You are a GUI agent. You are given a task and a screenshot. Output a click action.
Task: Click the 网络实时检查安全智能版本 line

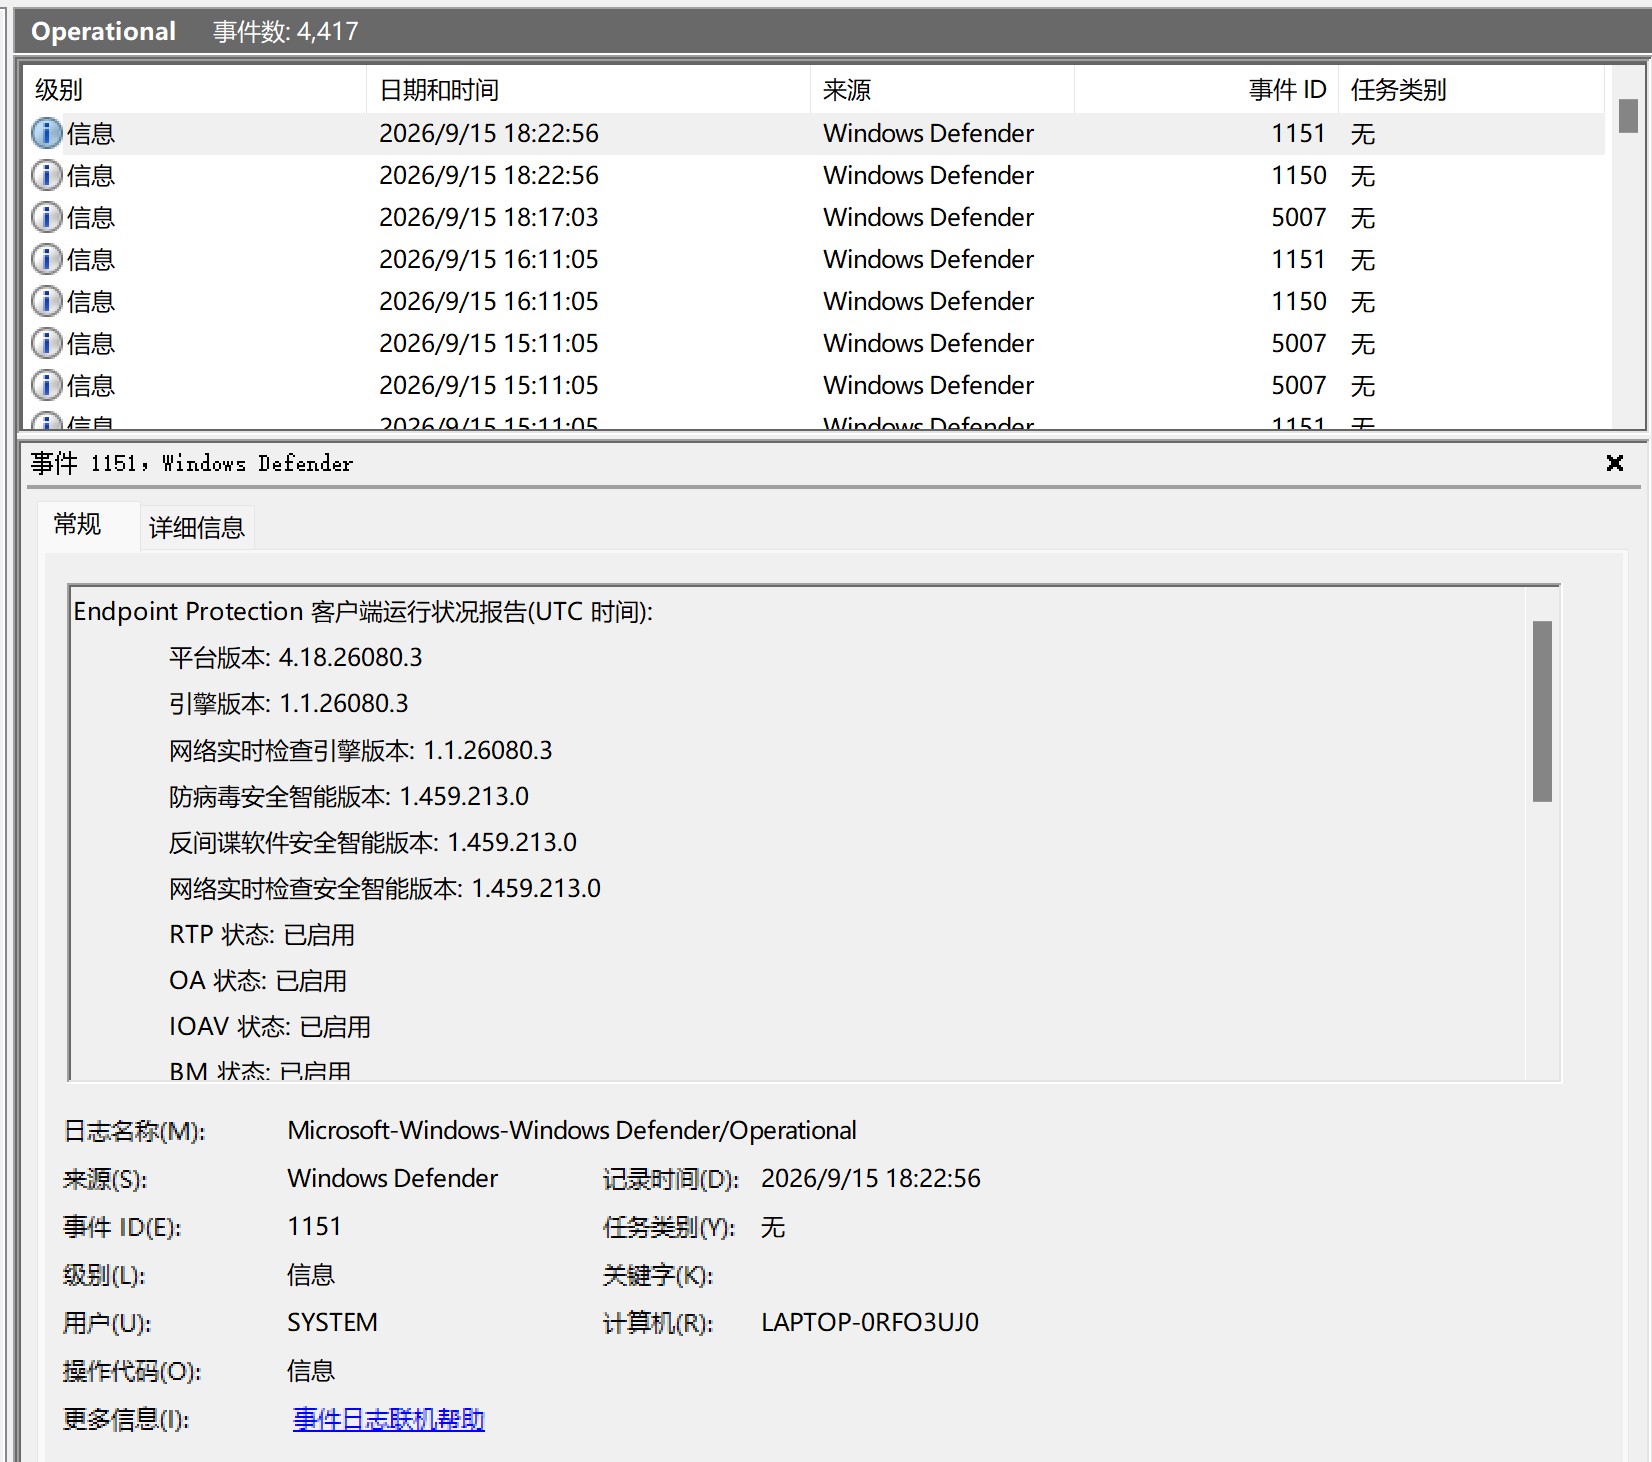coord(384,888)
